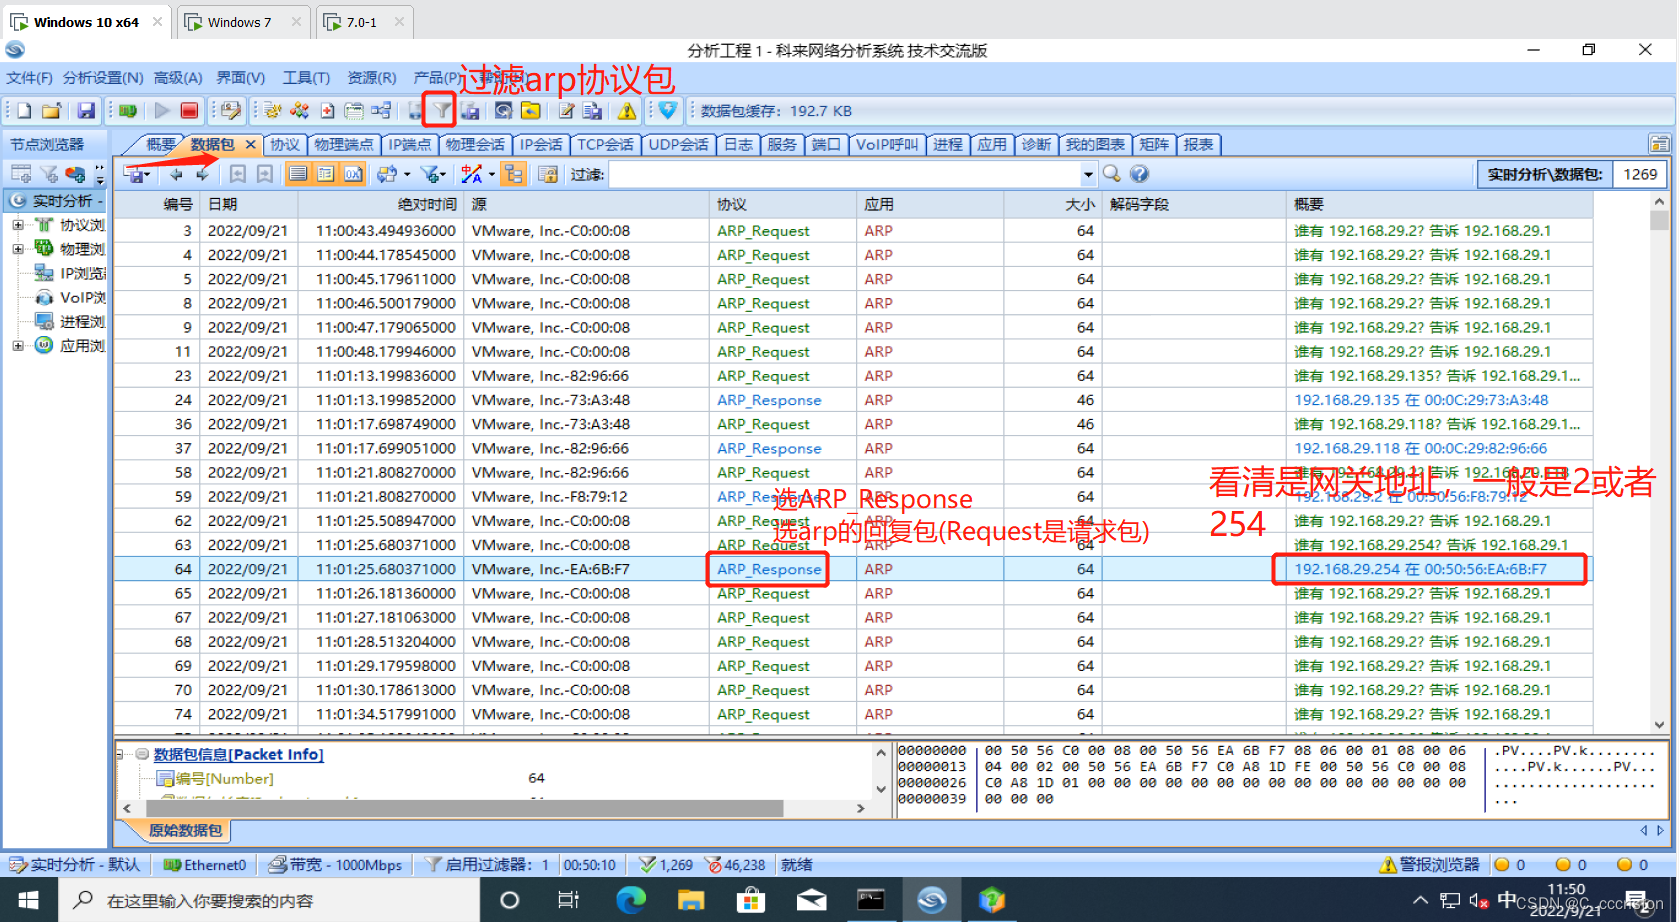Click the filter search magnifier icon
The width and height of the screenshot is (1679, 922).
pos(1111,174)
